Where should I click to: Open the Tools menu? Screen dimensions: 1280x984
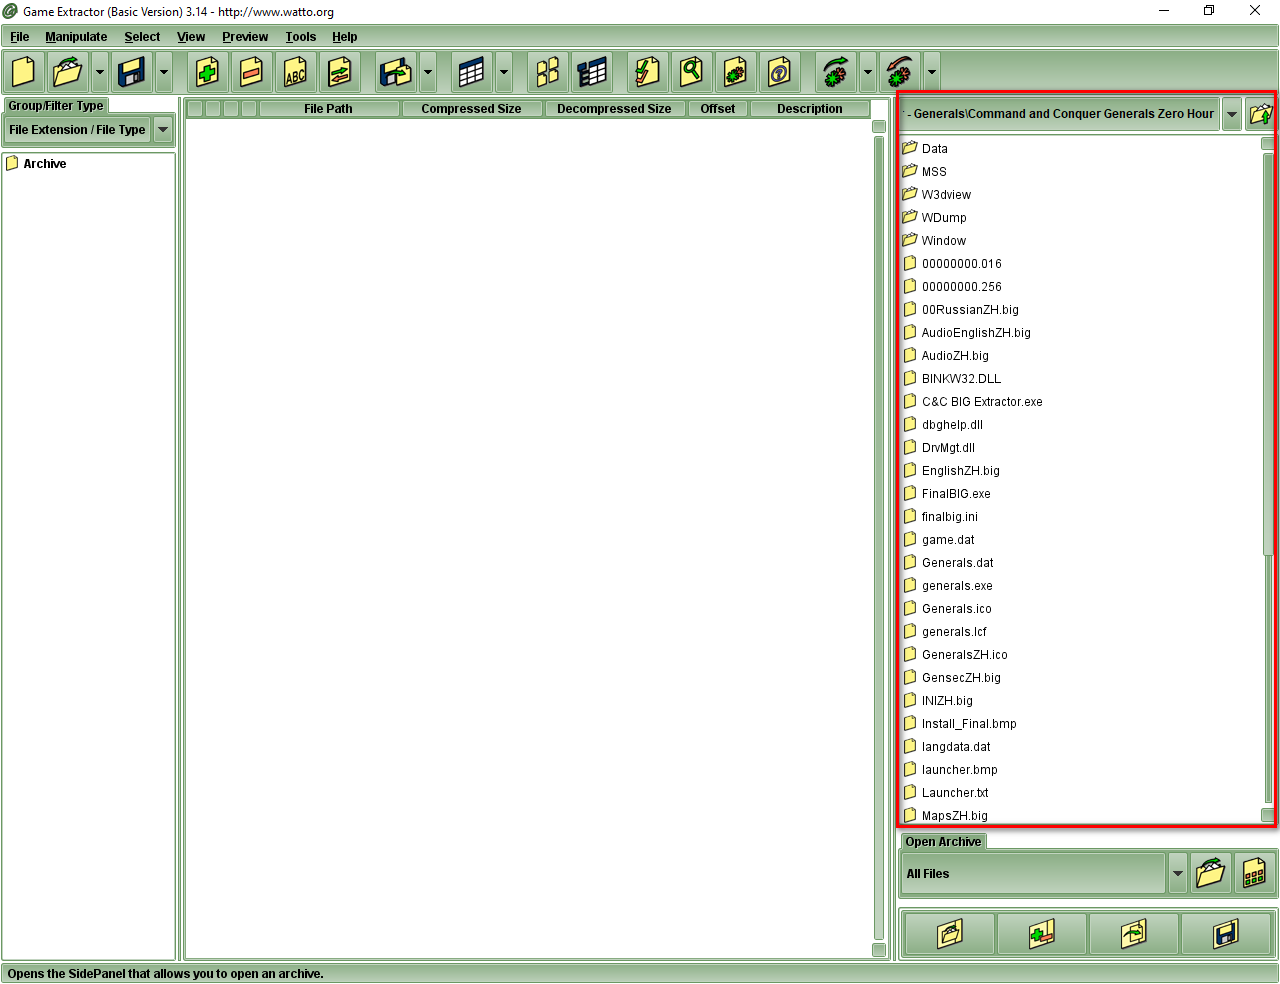coord(300,37)
